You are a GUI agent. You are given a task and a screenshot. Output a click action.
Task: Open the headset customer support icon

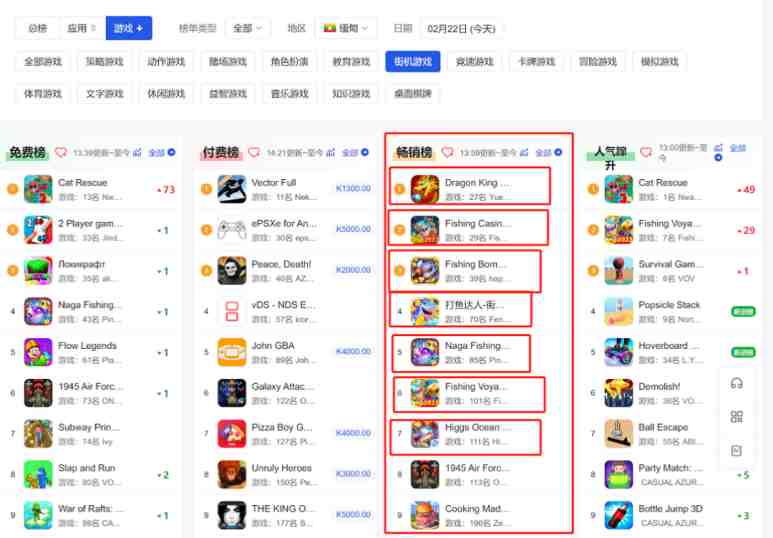pyautogui.click(x=737, y=383)
